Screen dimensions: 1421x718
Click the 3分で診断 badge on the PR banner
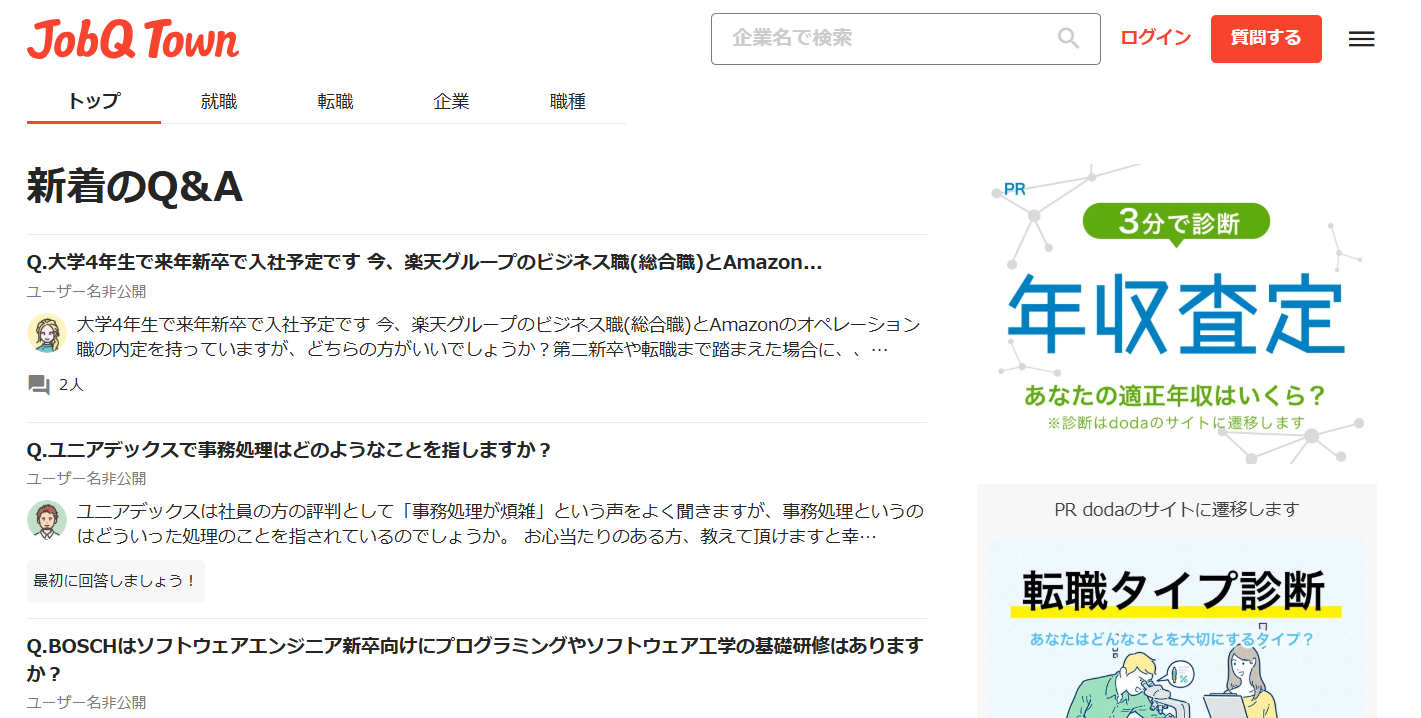coord(1176,222)
